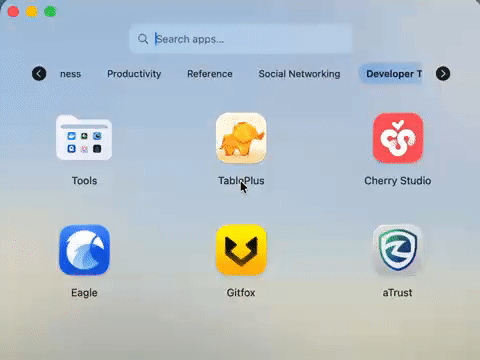Select the partially visible 'ness' tab
This screenshot has height=360, width=480.
coord(70,74)
